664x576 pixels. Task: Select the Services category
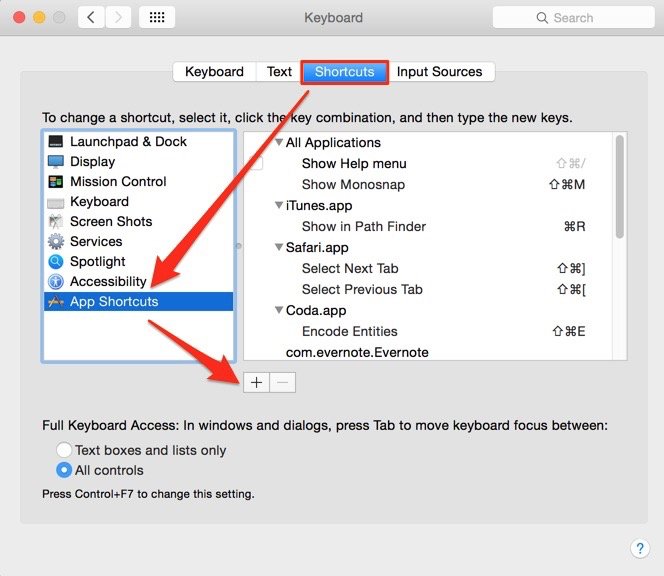tap(138, 241)
